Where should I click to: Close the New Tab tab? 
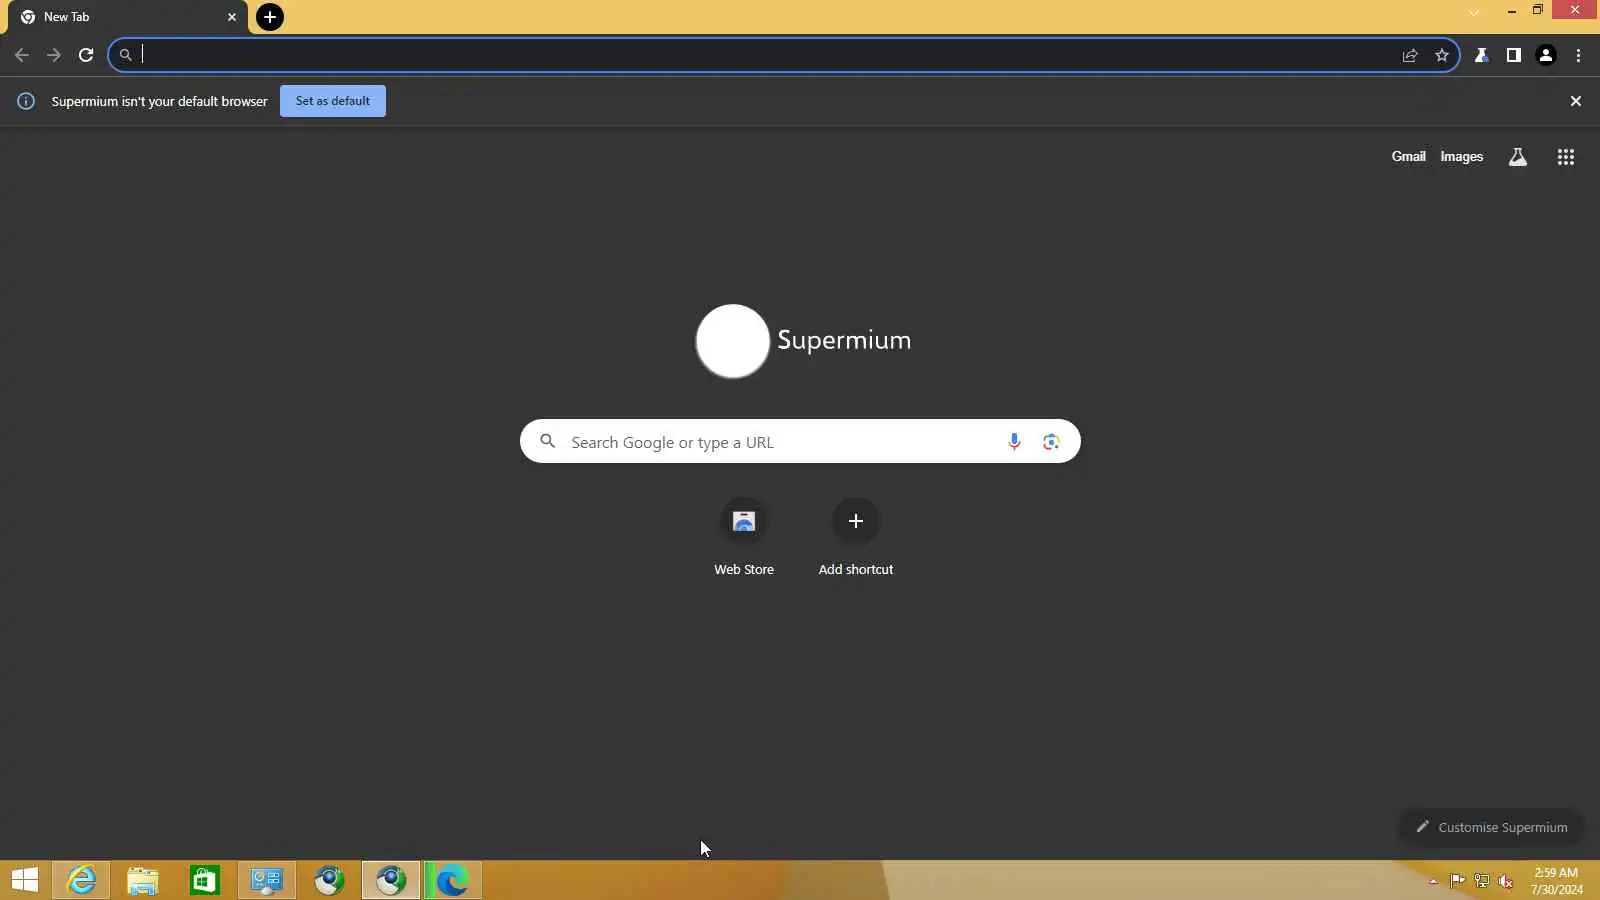point(232,17)
